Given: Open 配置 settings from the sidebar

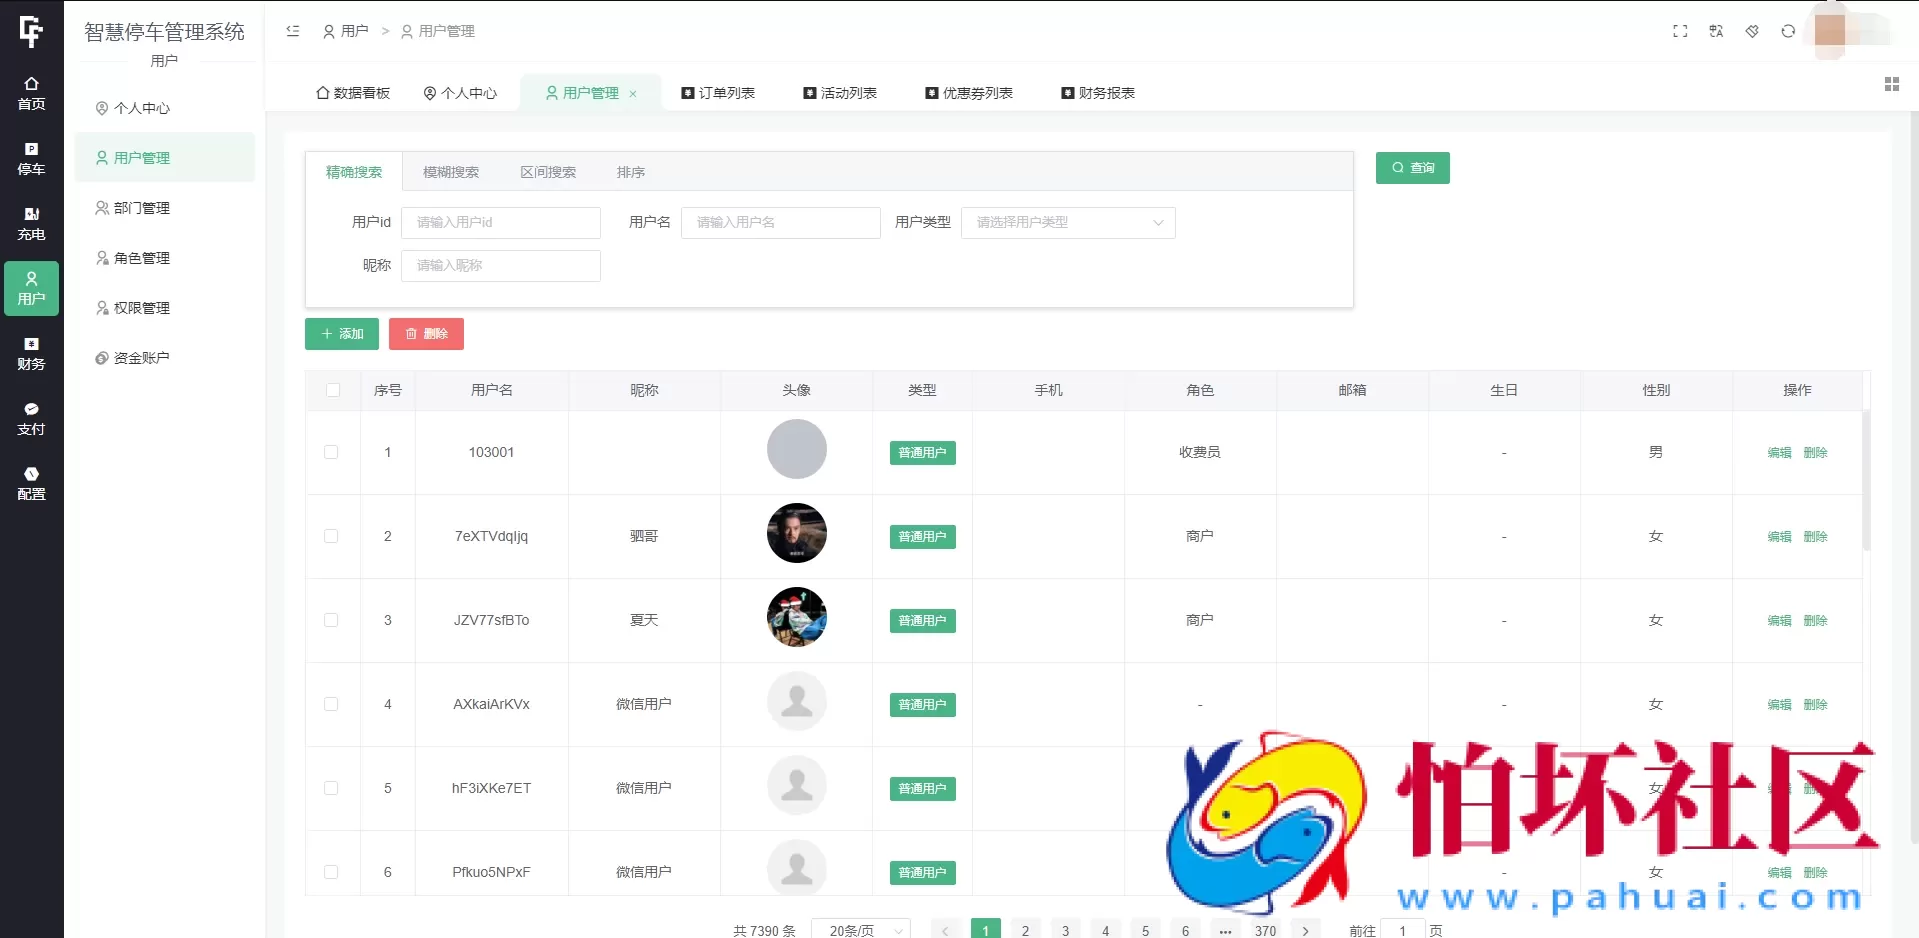Looking at the screenshot, I should click(31, 483).
